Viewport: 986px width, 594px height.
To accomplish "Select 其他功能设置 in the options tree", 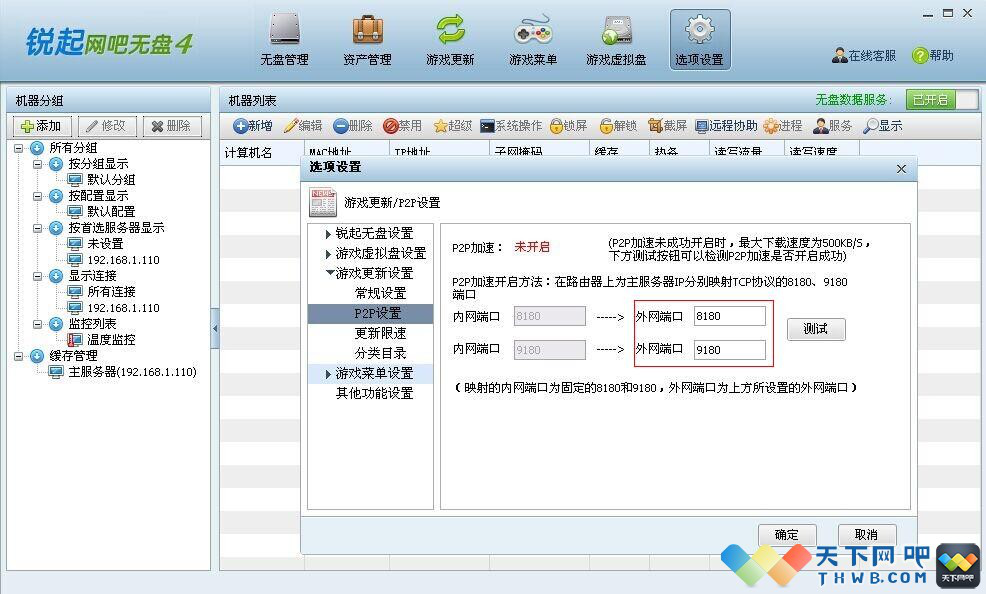I will 374,393.
